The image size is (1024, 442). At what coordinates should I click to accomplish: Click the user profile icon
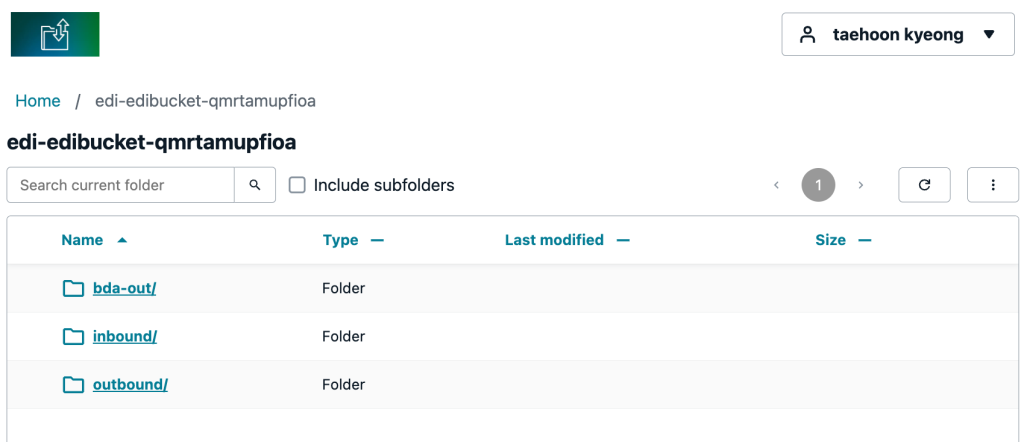pyautogui.click(x=808, y=35)
